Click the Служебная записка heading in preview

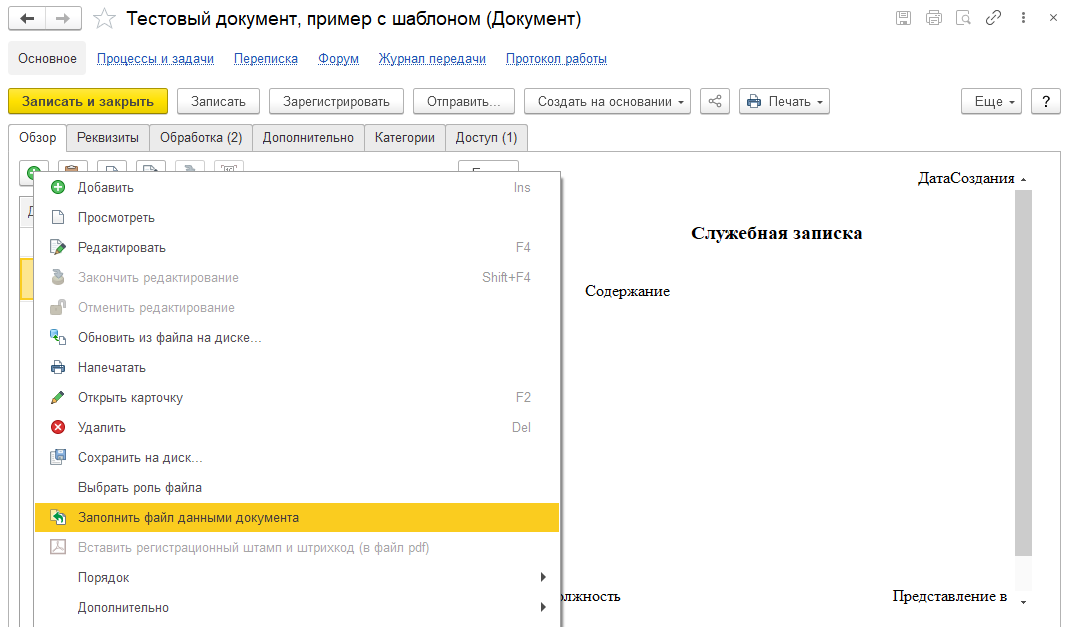click(x=776, y=233)
